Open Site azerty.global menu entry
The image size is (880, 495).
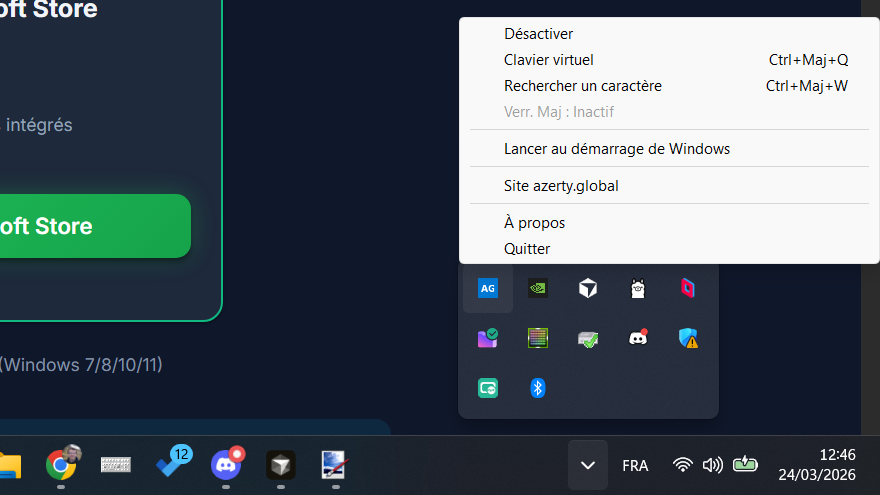669,186
